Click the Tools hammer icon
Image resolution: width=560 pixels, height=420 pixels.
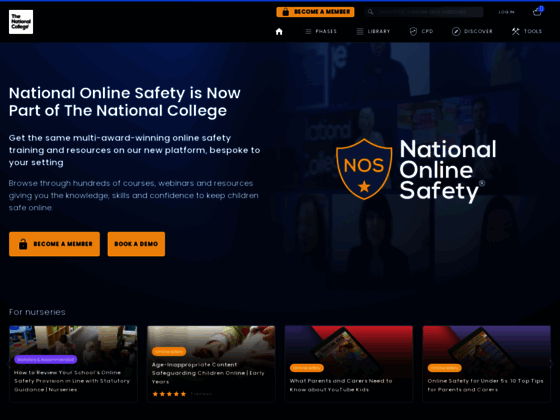(x=515, y=31)
